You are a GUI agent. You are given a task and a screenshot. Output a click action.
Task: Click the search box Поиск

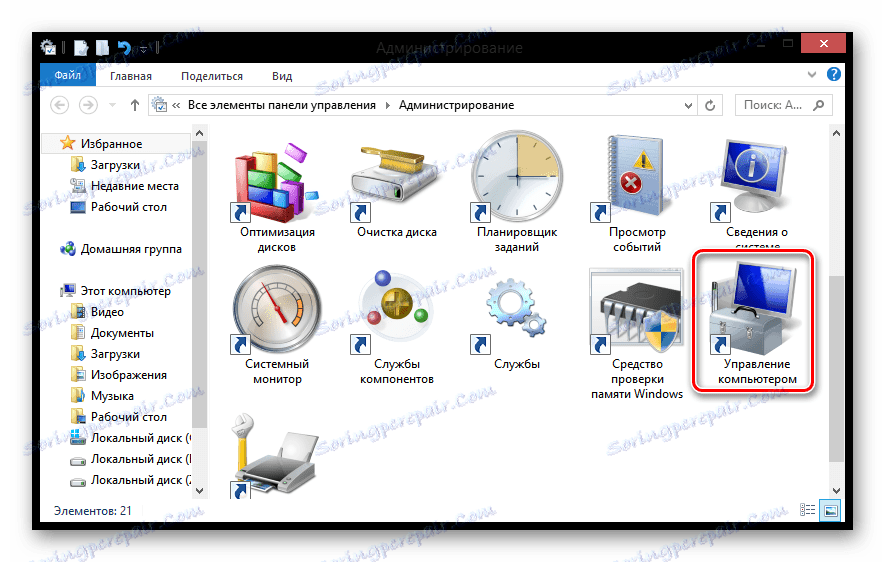pos(783,105)
